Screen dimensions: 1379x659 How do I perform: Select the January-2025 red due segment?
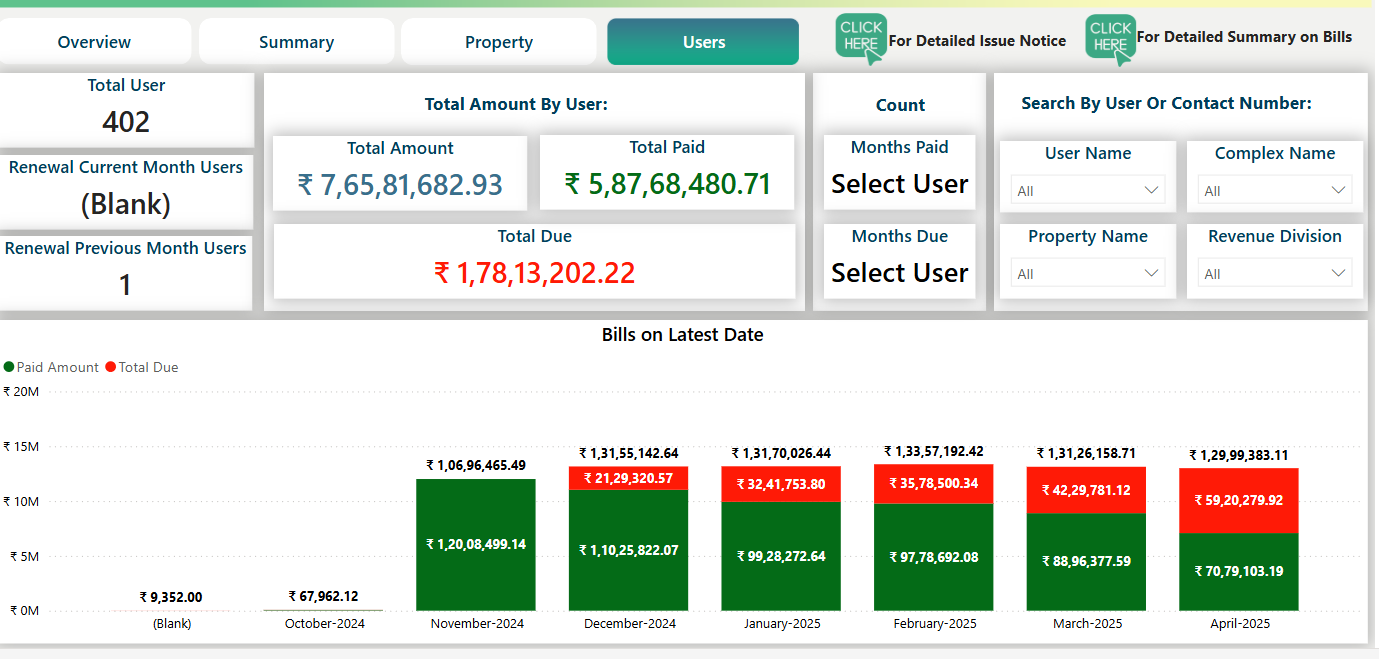coord(781,484)
